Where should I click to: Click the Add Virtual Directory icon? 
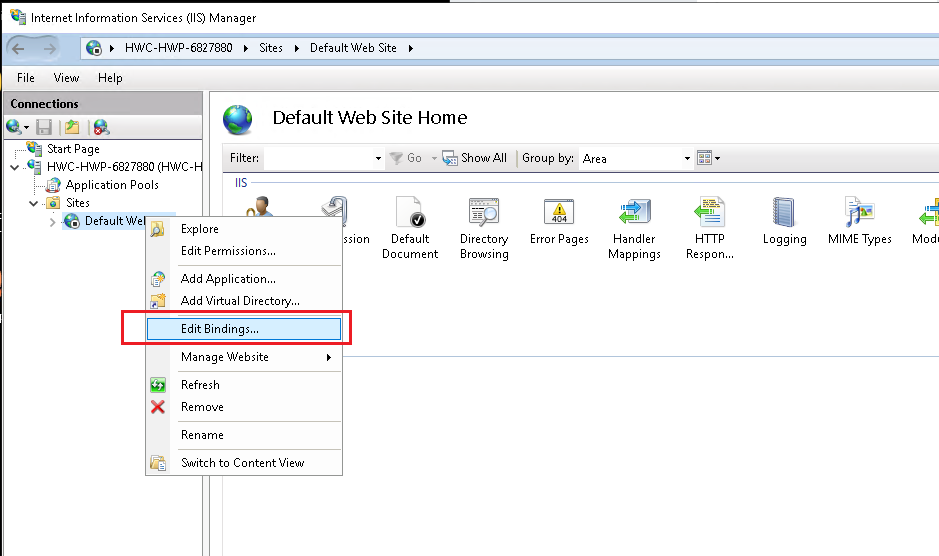click(157, 301)
